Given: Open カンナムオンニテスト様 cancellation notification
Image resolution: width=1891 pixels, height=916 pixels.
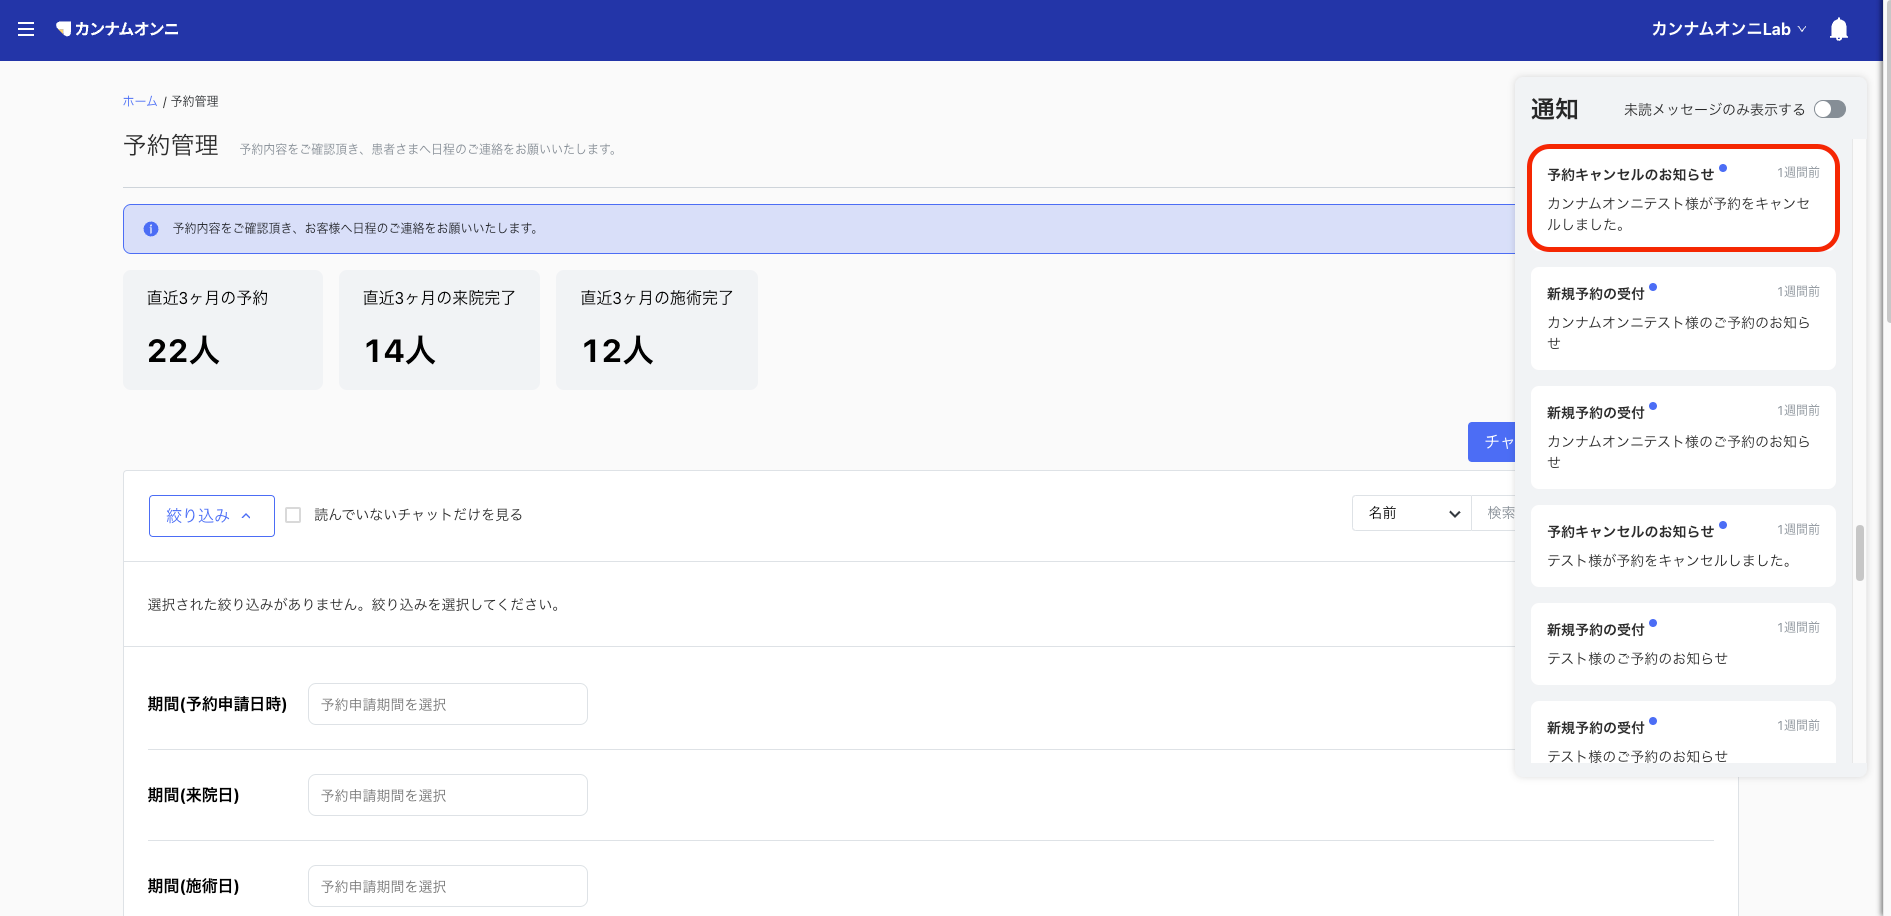Looking at the screenshot, I should coord(1683,198).
